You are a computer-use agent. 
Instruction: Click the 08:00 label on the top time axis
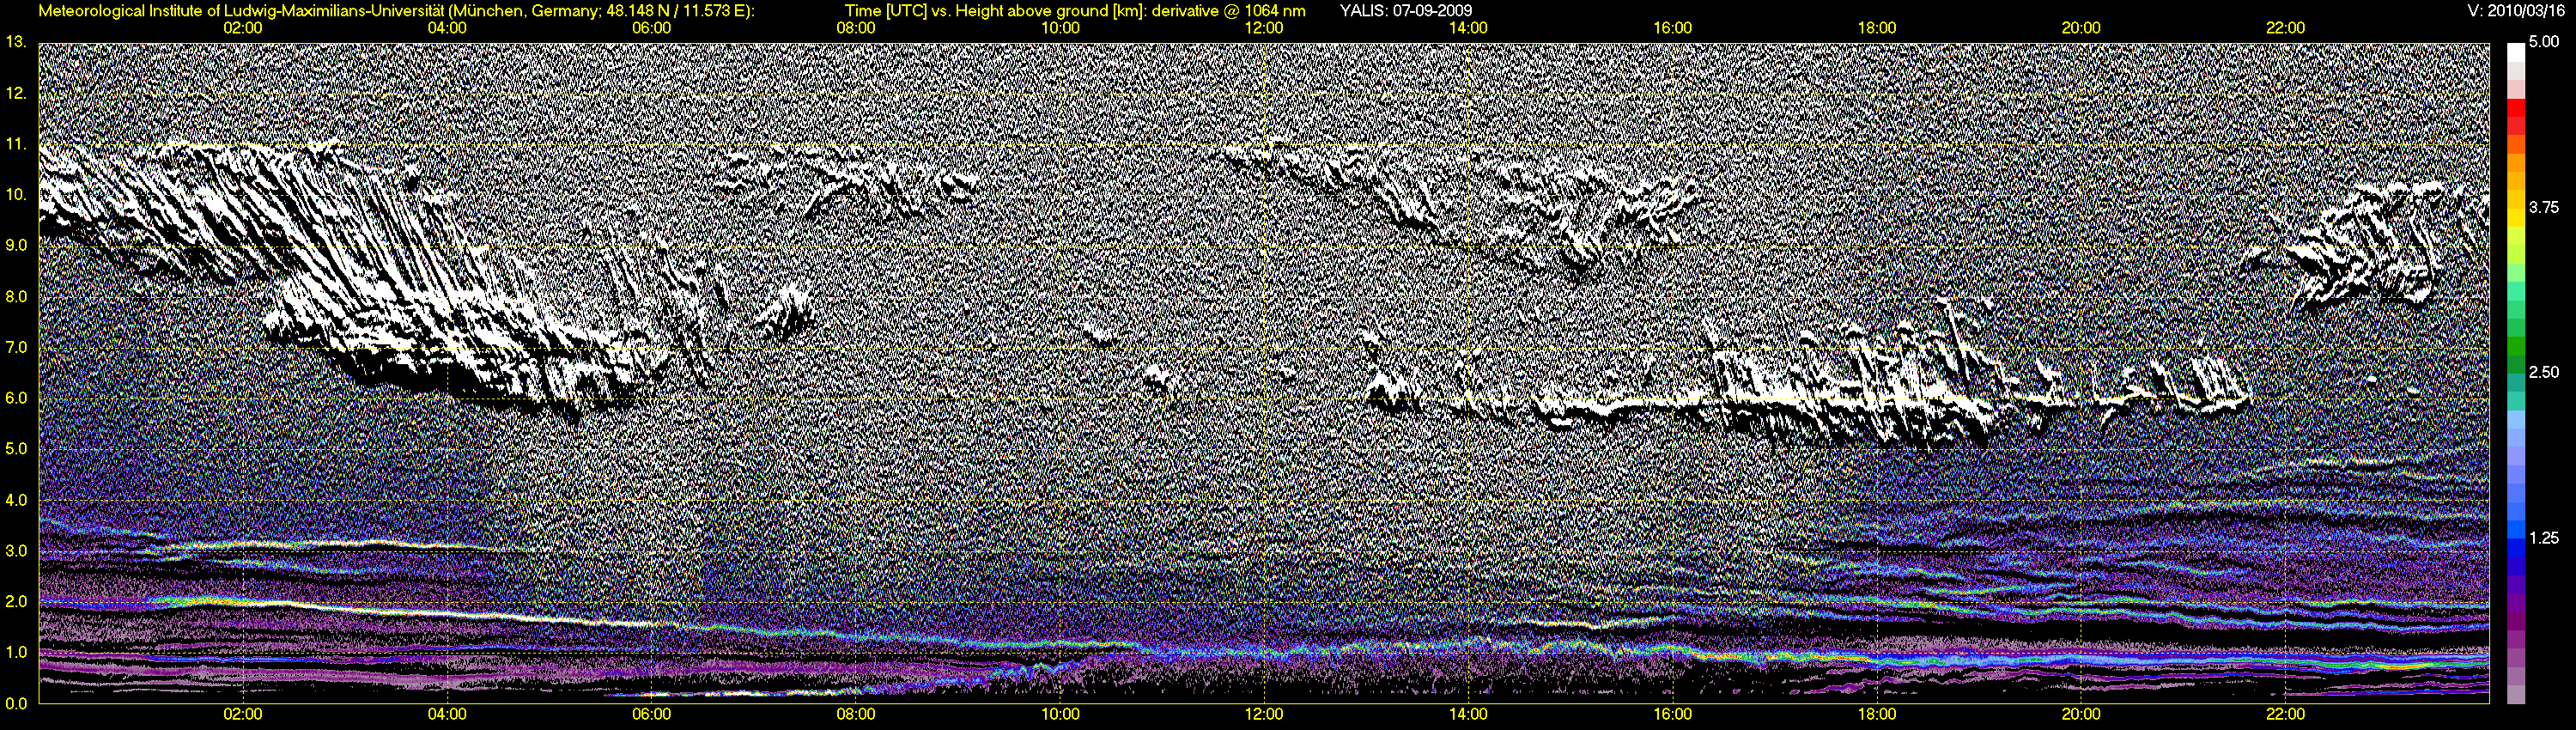point(856,28)
